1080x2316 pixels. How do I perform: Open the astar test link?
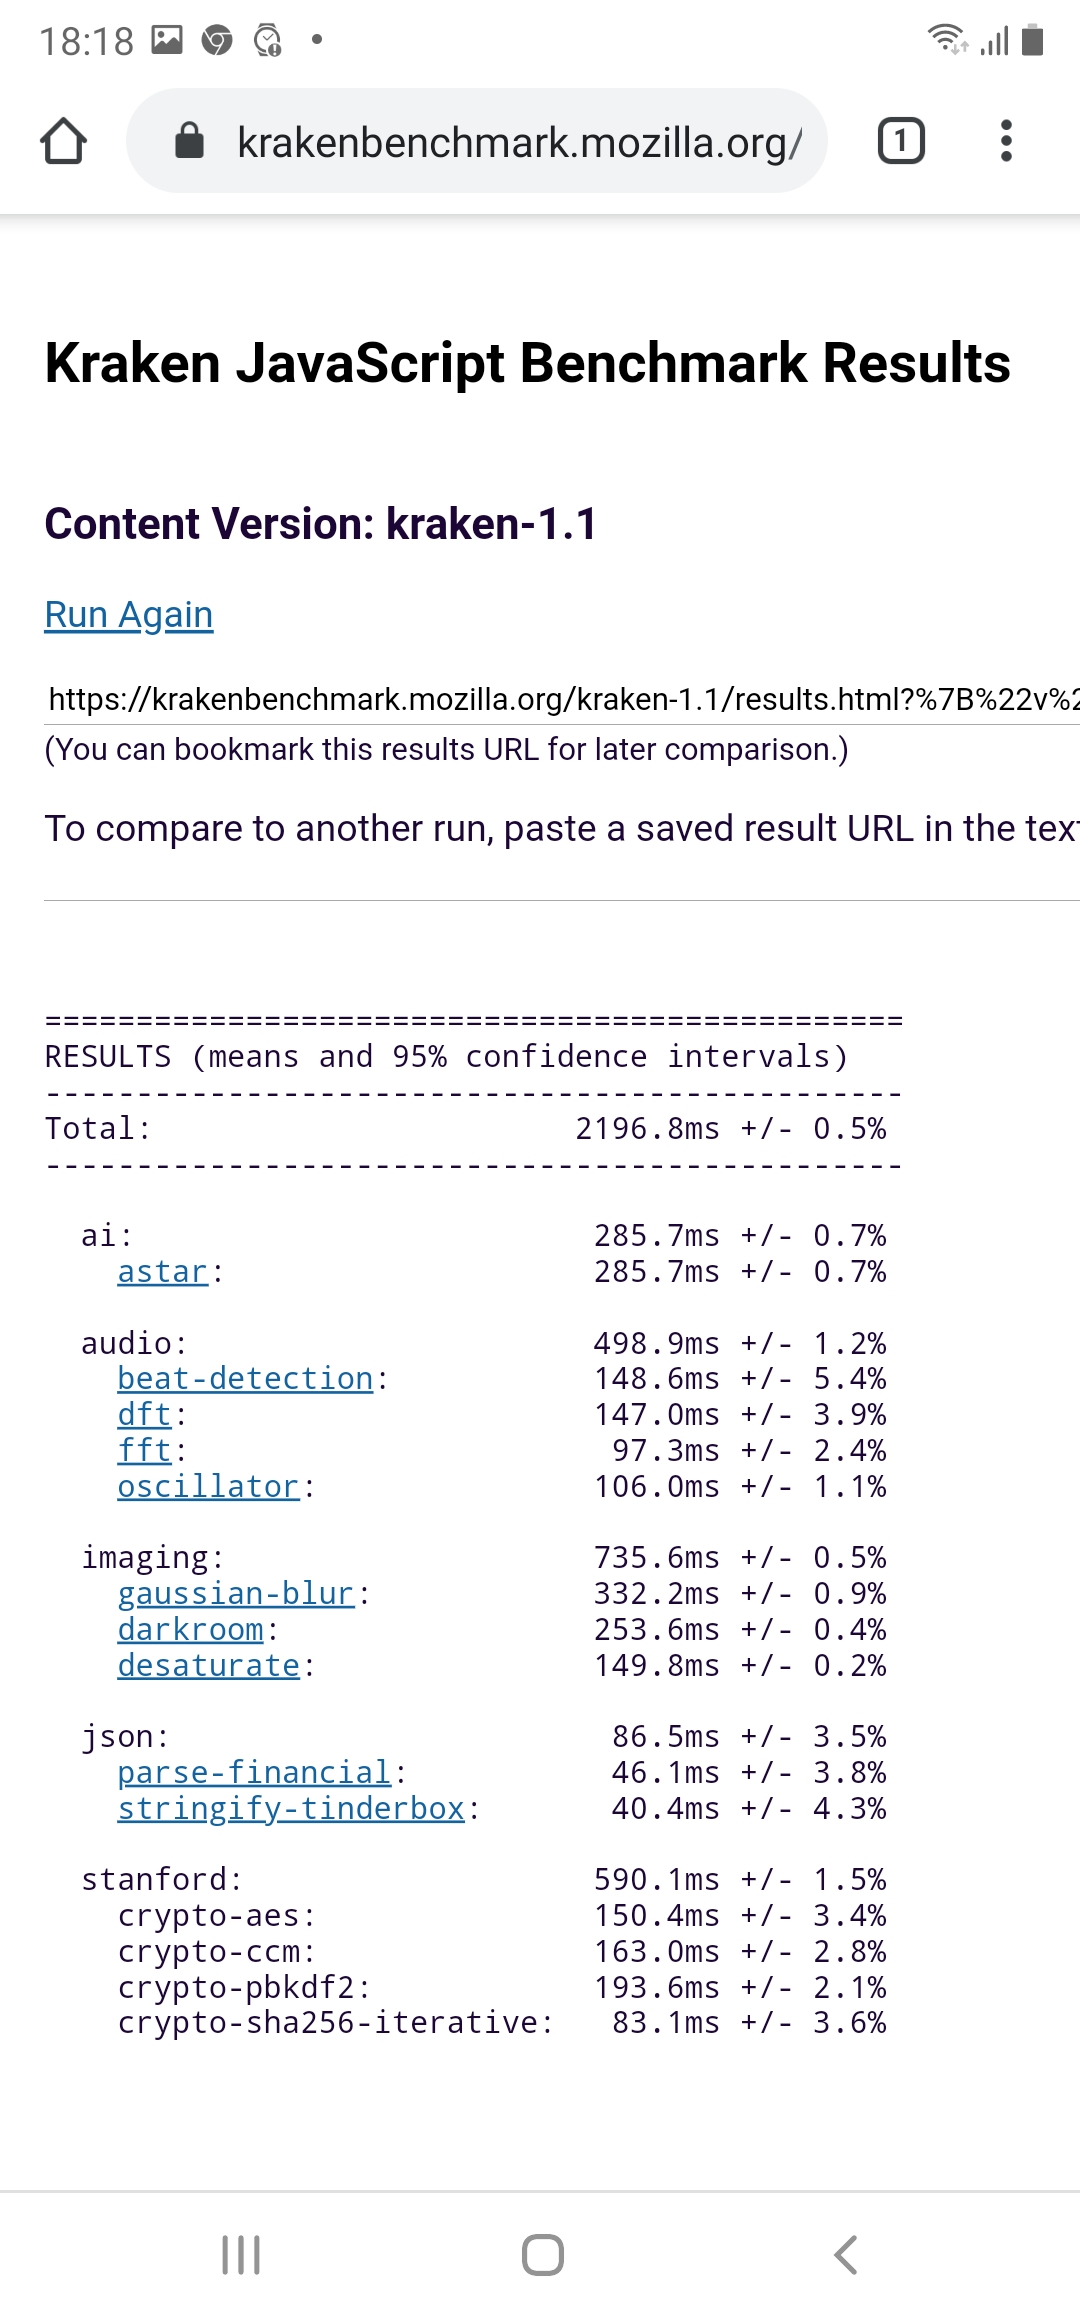pyautogui.click(x=162, y=1272)
